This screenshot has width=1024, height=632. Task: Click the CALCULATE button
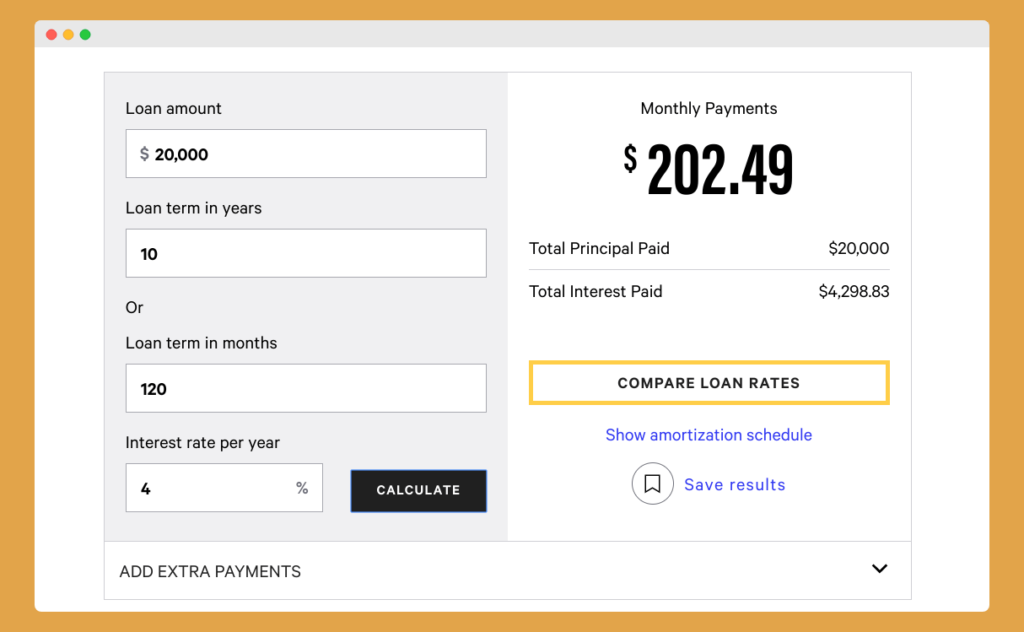click(419, 490)
